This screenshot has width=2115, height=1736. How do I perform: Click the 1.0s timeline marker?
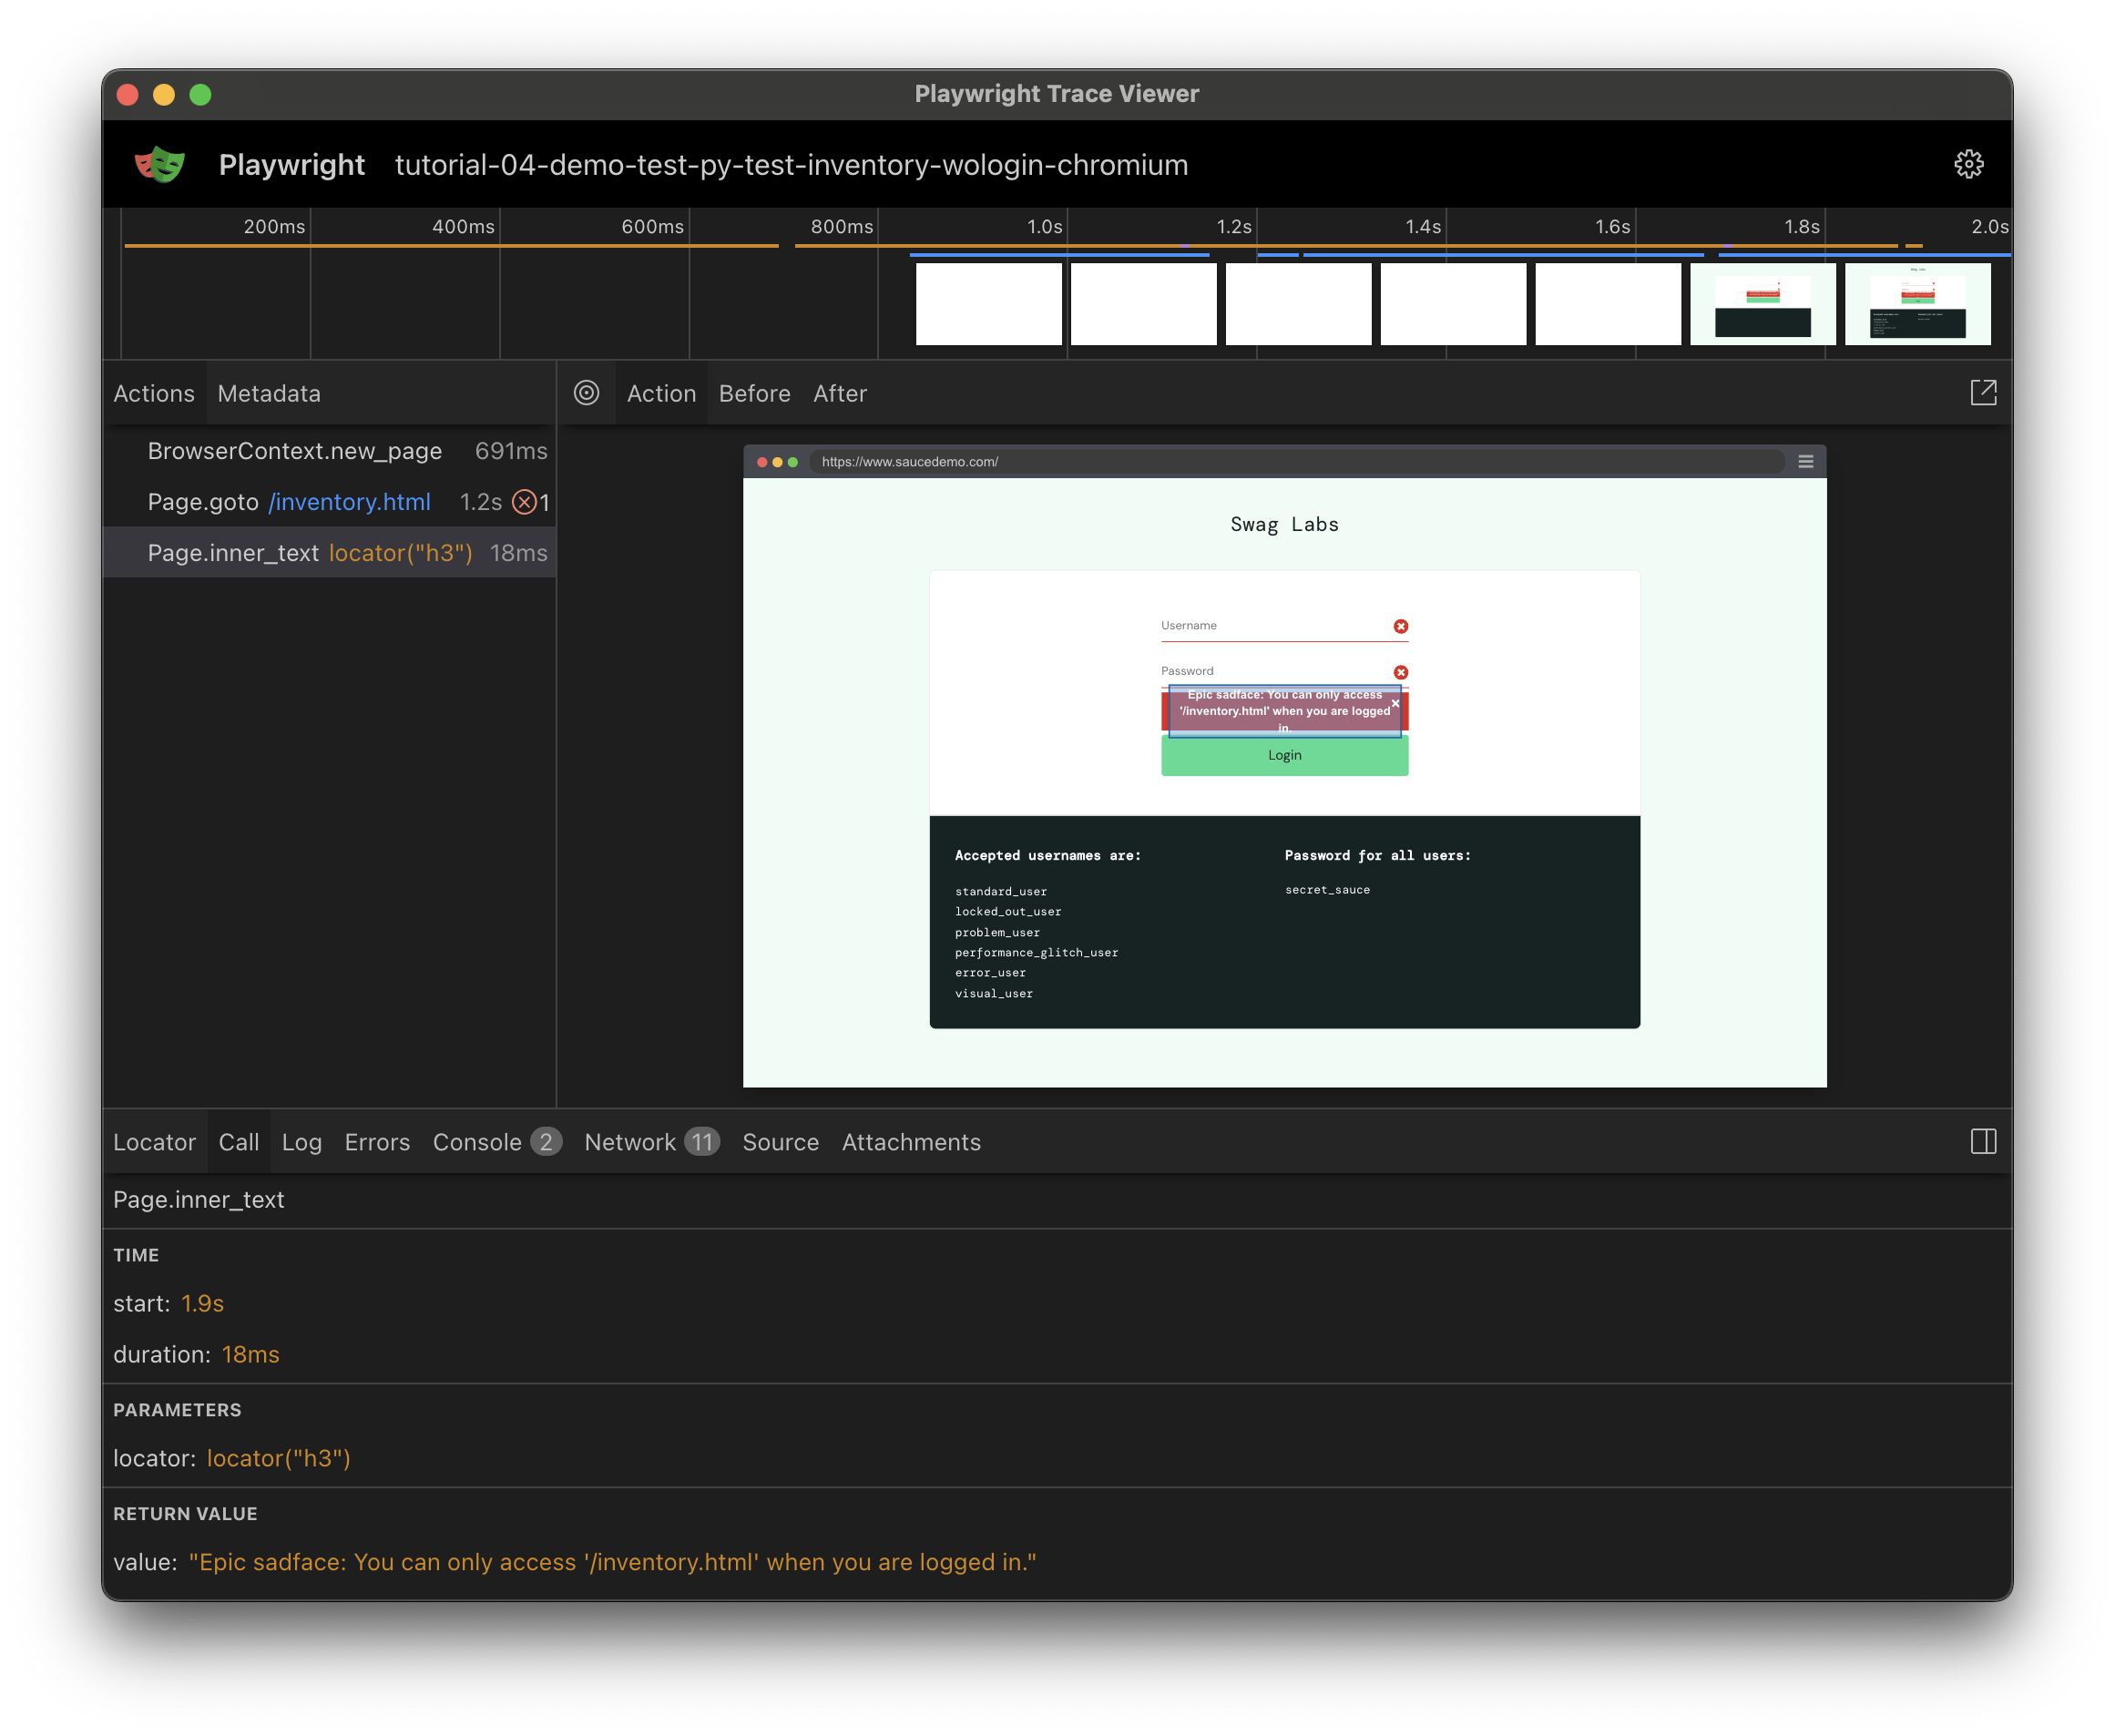point(1045,227)
